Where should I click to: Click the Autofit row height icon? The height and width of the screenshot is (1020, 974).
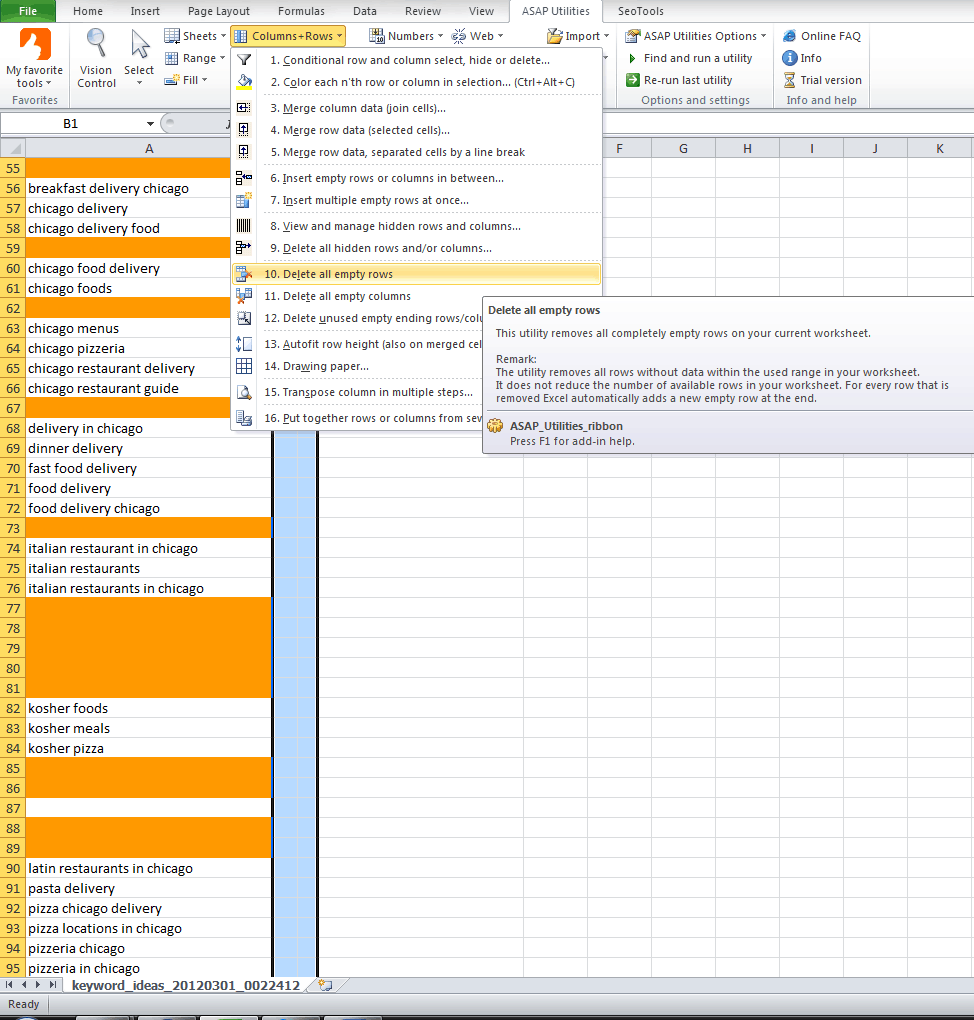coord(244,344)
